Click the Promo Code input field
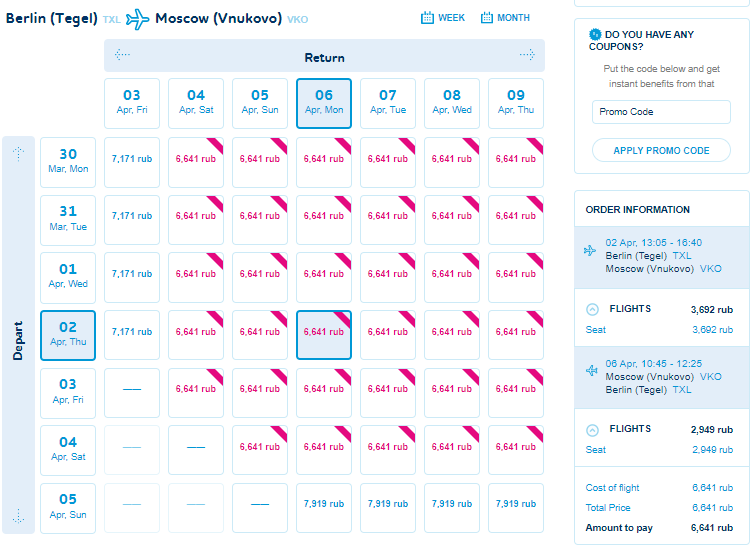This screenshot has height=547, width=756. click(x=661, y=112)
